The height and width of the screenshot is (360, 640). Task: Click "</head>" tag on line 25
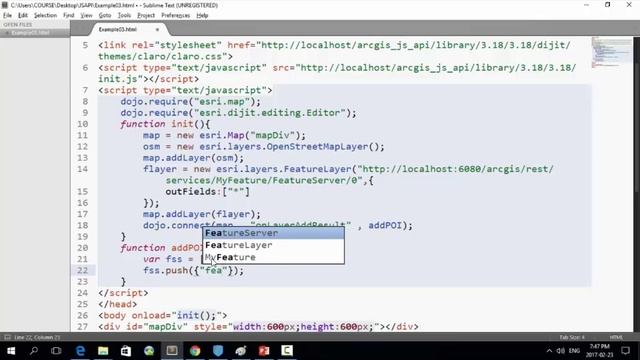(x=118, y=304)
